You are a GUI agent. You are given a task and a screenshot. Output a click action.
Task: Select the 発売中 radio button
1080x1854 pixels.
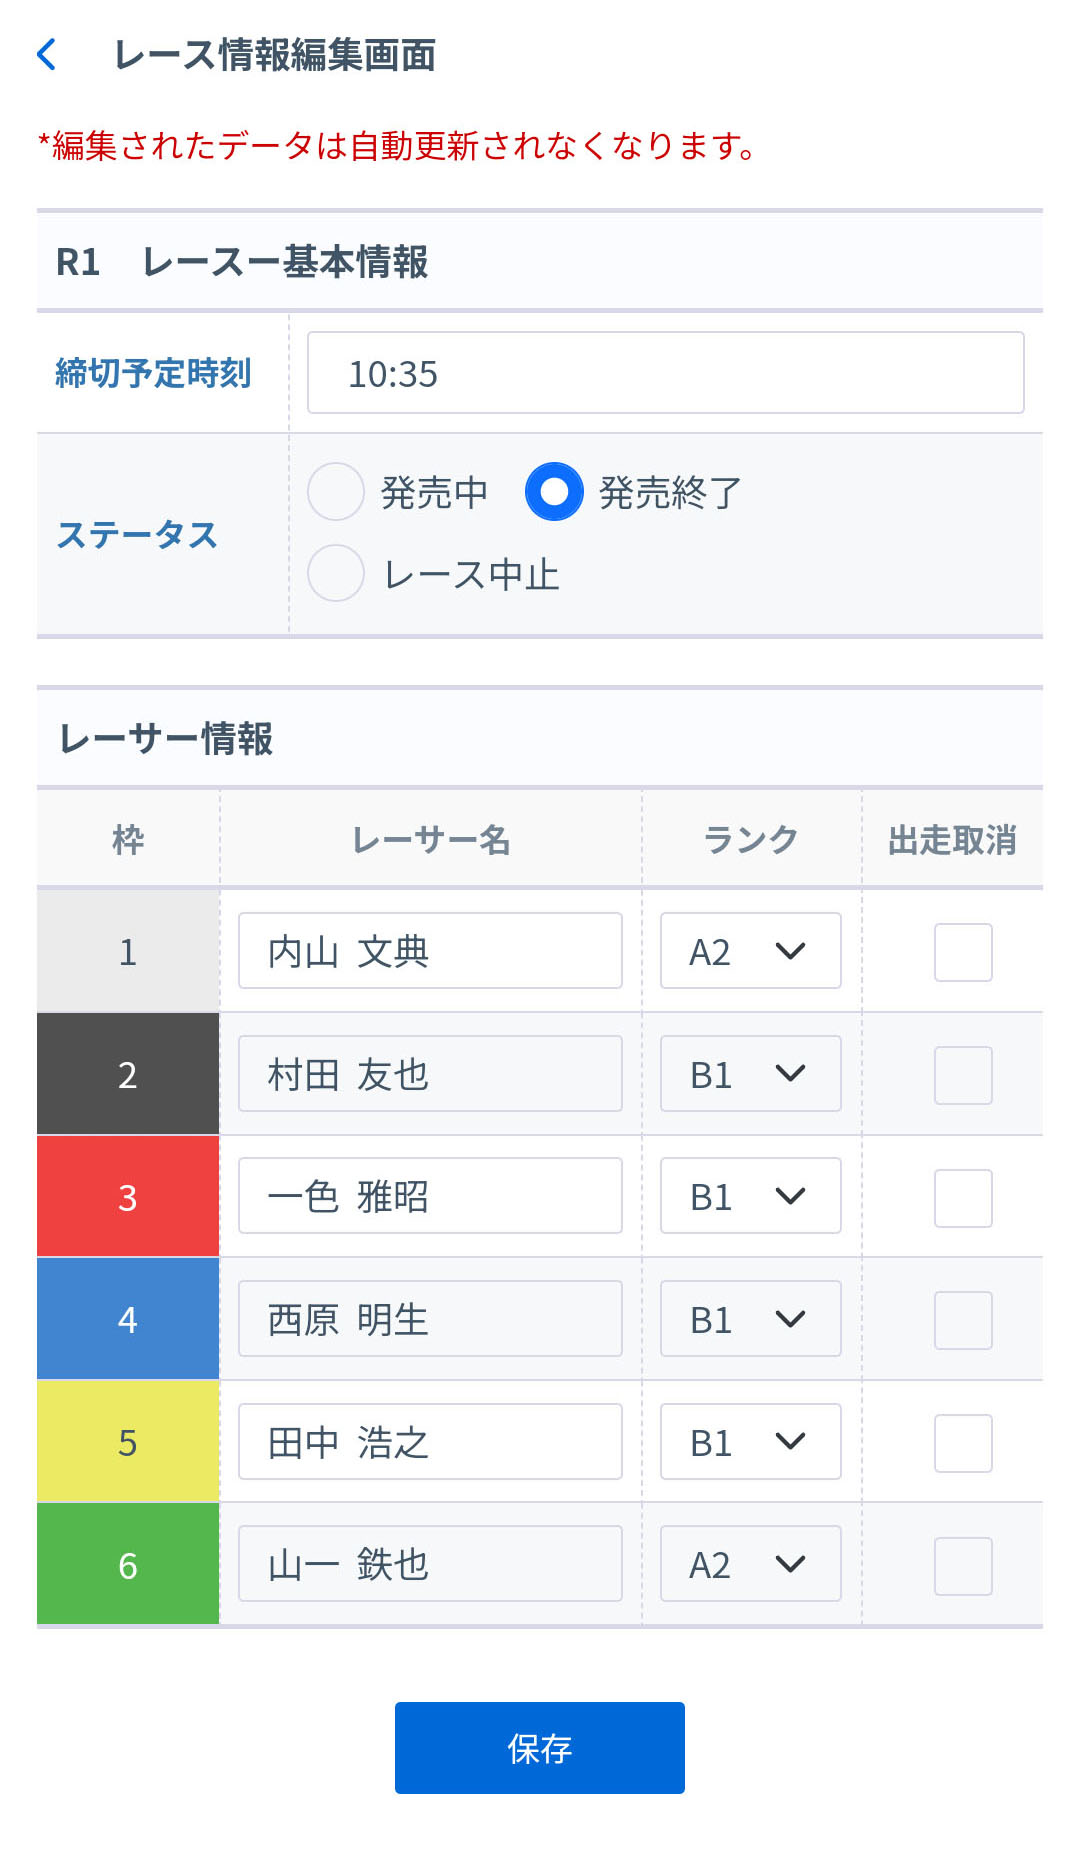coord(336,492)
